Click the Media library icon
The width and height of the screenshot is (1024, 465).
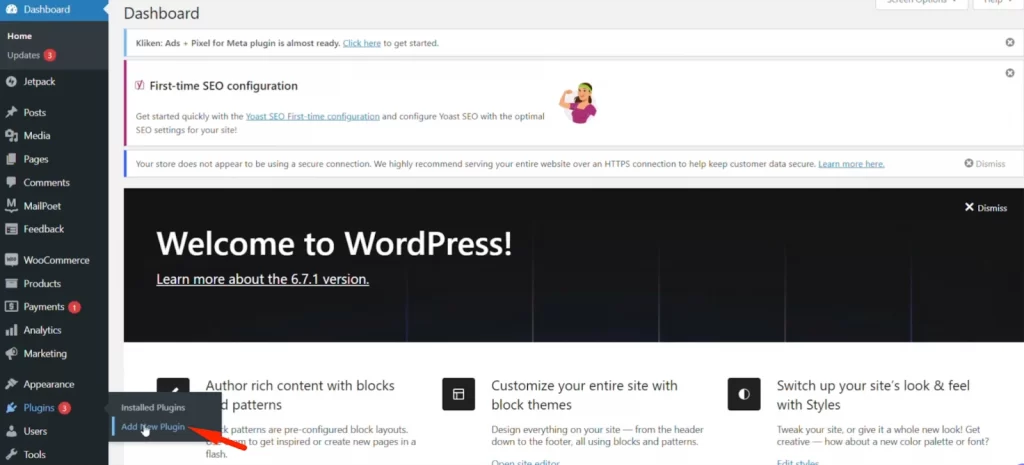[x=11, y=136]
